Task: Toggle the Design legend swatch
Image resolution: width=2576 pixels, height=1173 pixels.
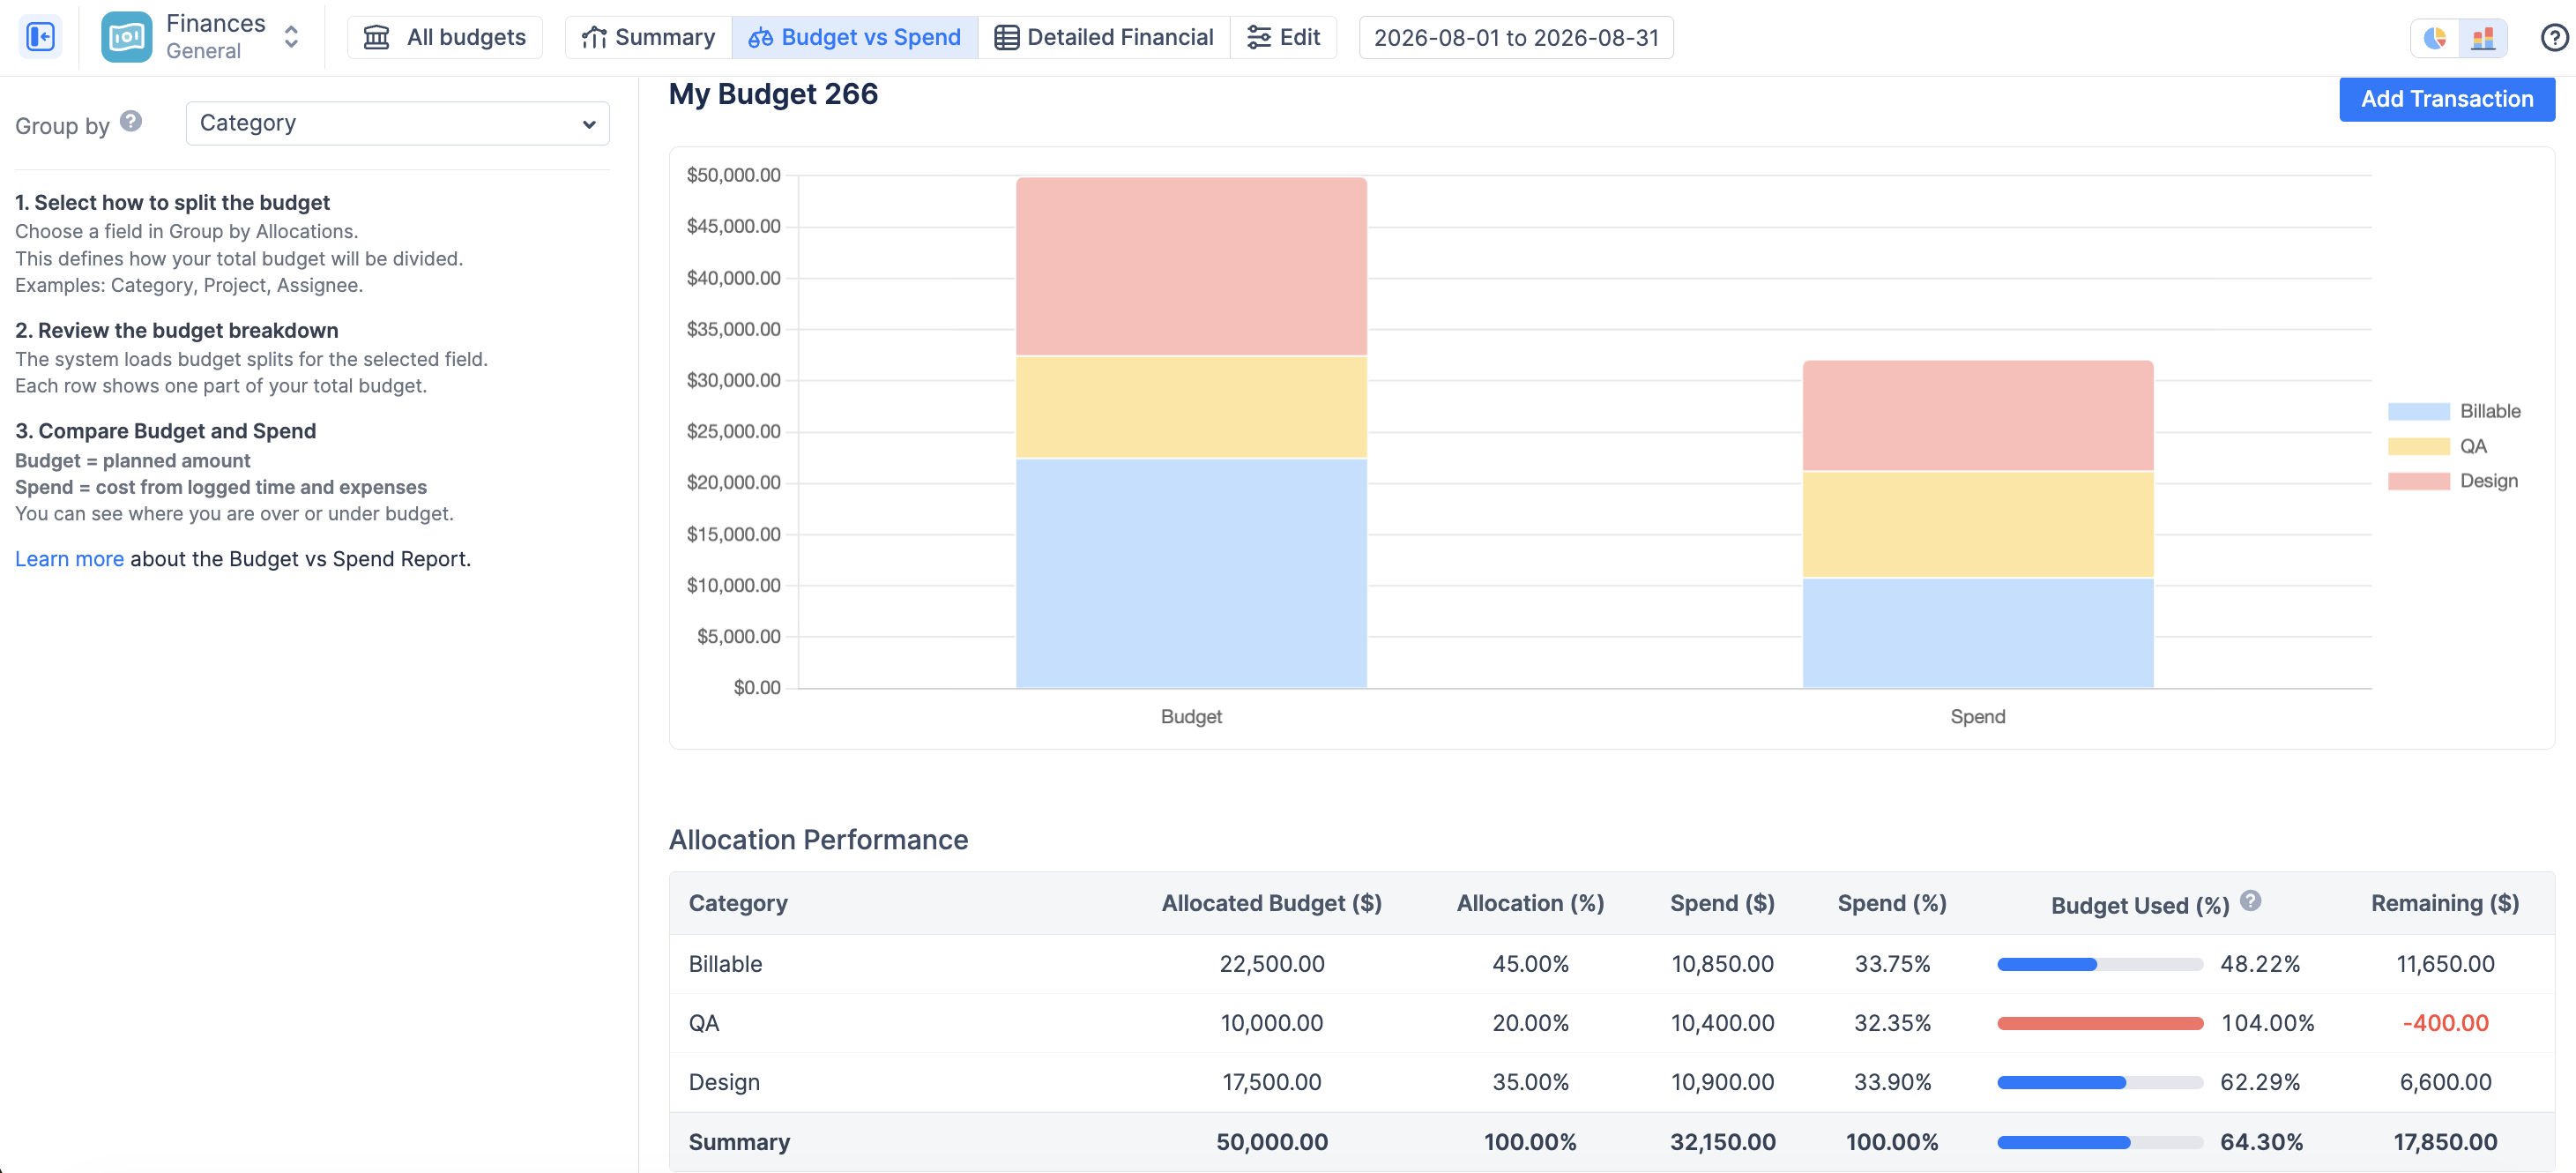Action: [x=2418, y=481]
